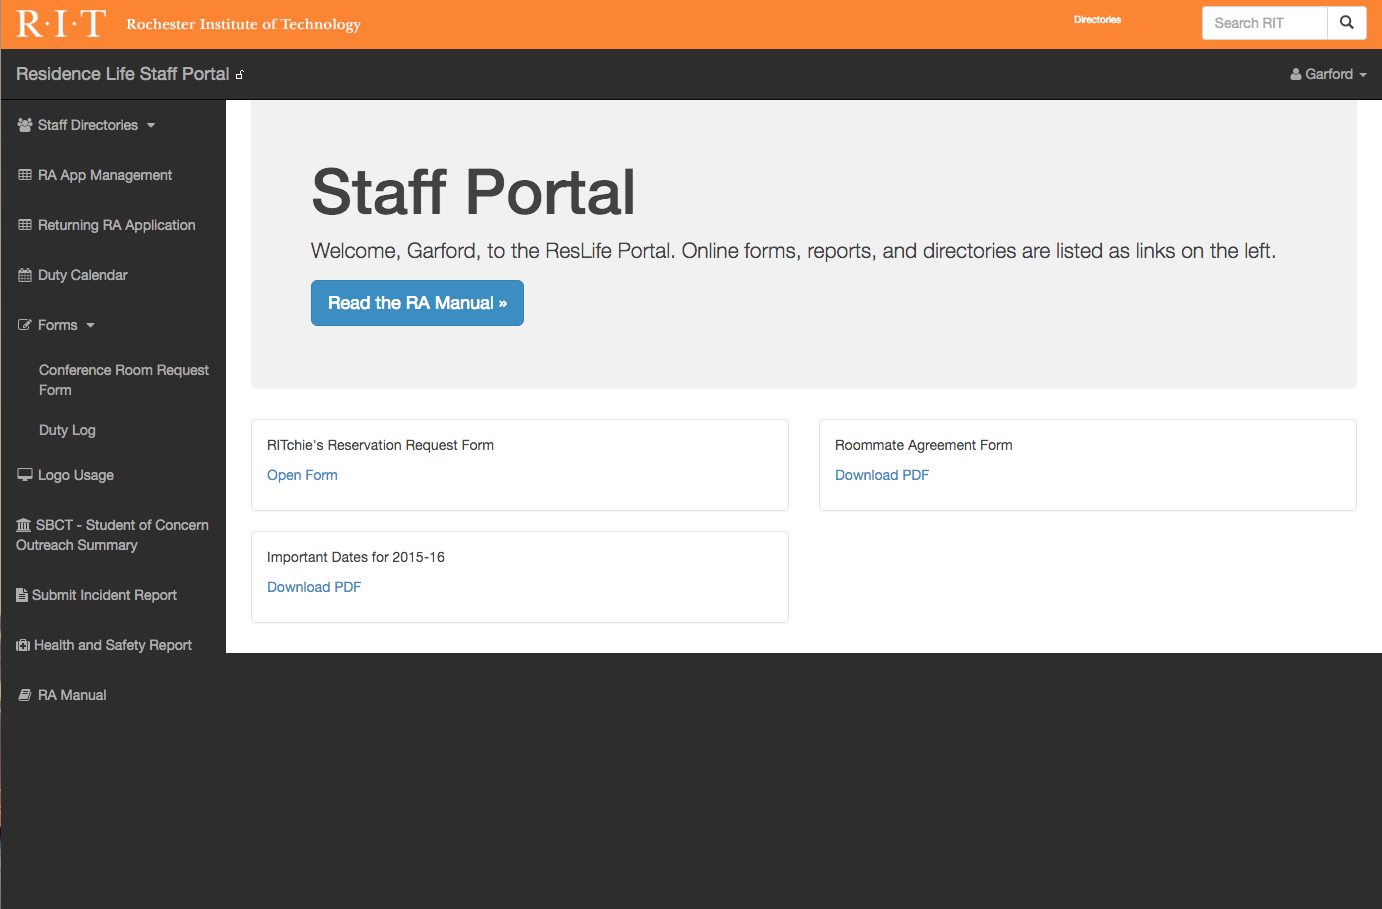Click the Submit Incident Report document icon

click(22, 595)
